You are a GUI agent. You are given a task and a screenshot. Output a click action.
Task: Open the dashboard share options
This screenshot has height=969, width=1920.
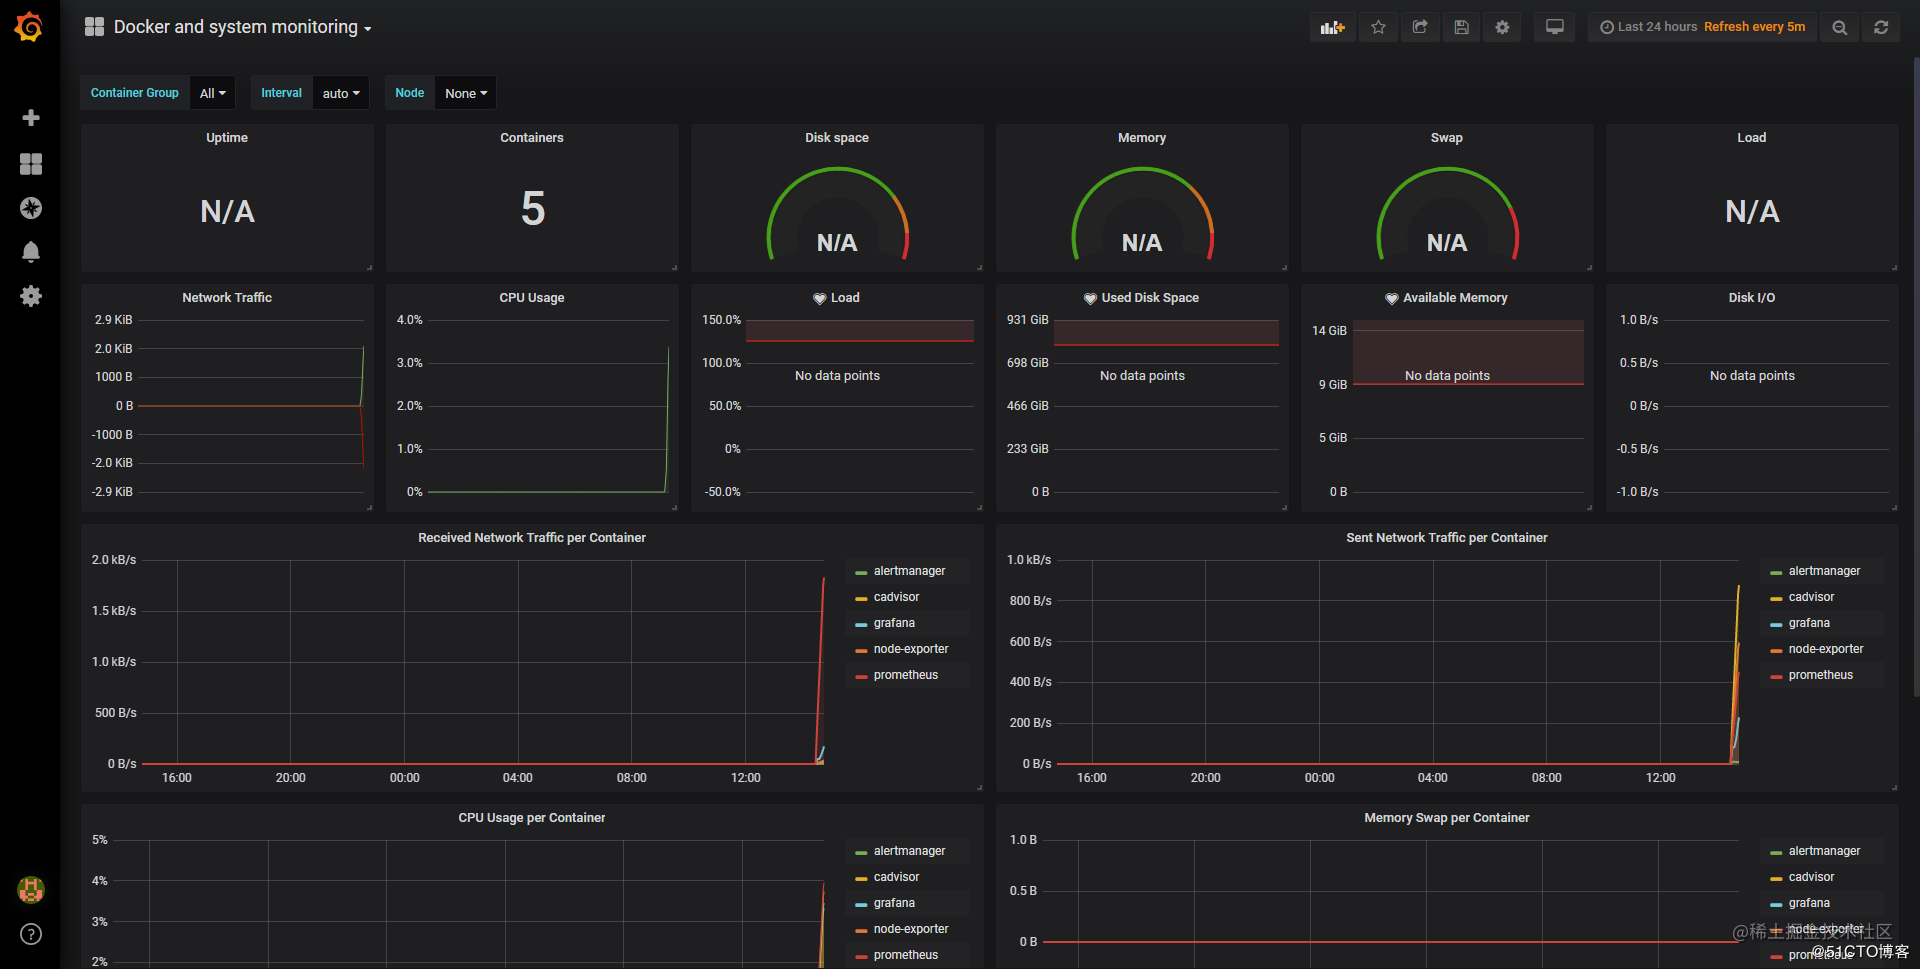click(1419, 27)
